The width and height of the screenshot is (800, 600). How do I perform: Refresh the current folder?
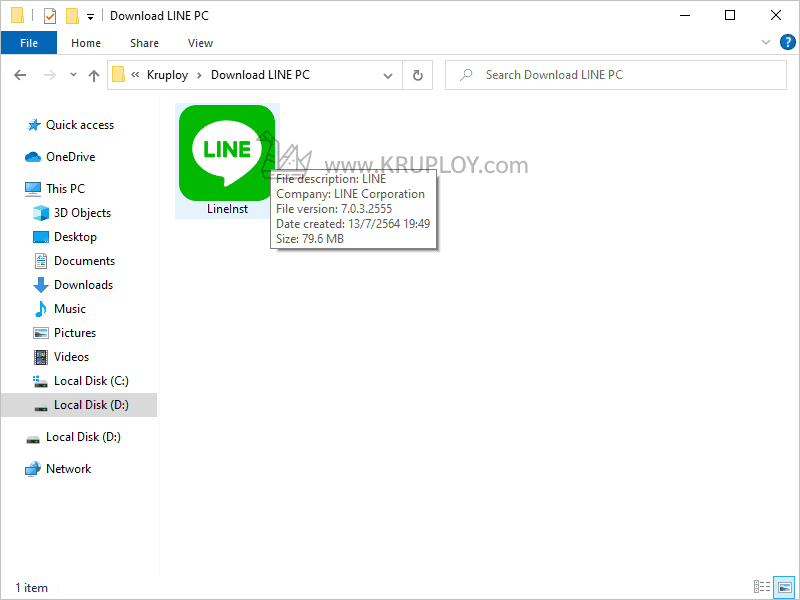pyautogui.click(x=417, y=76)
